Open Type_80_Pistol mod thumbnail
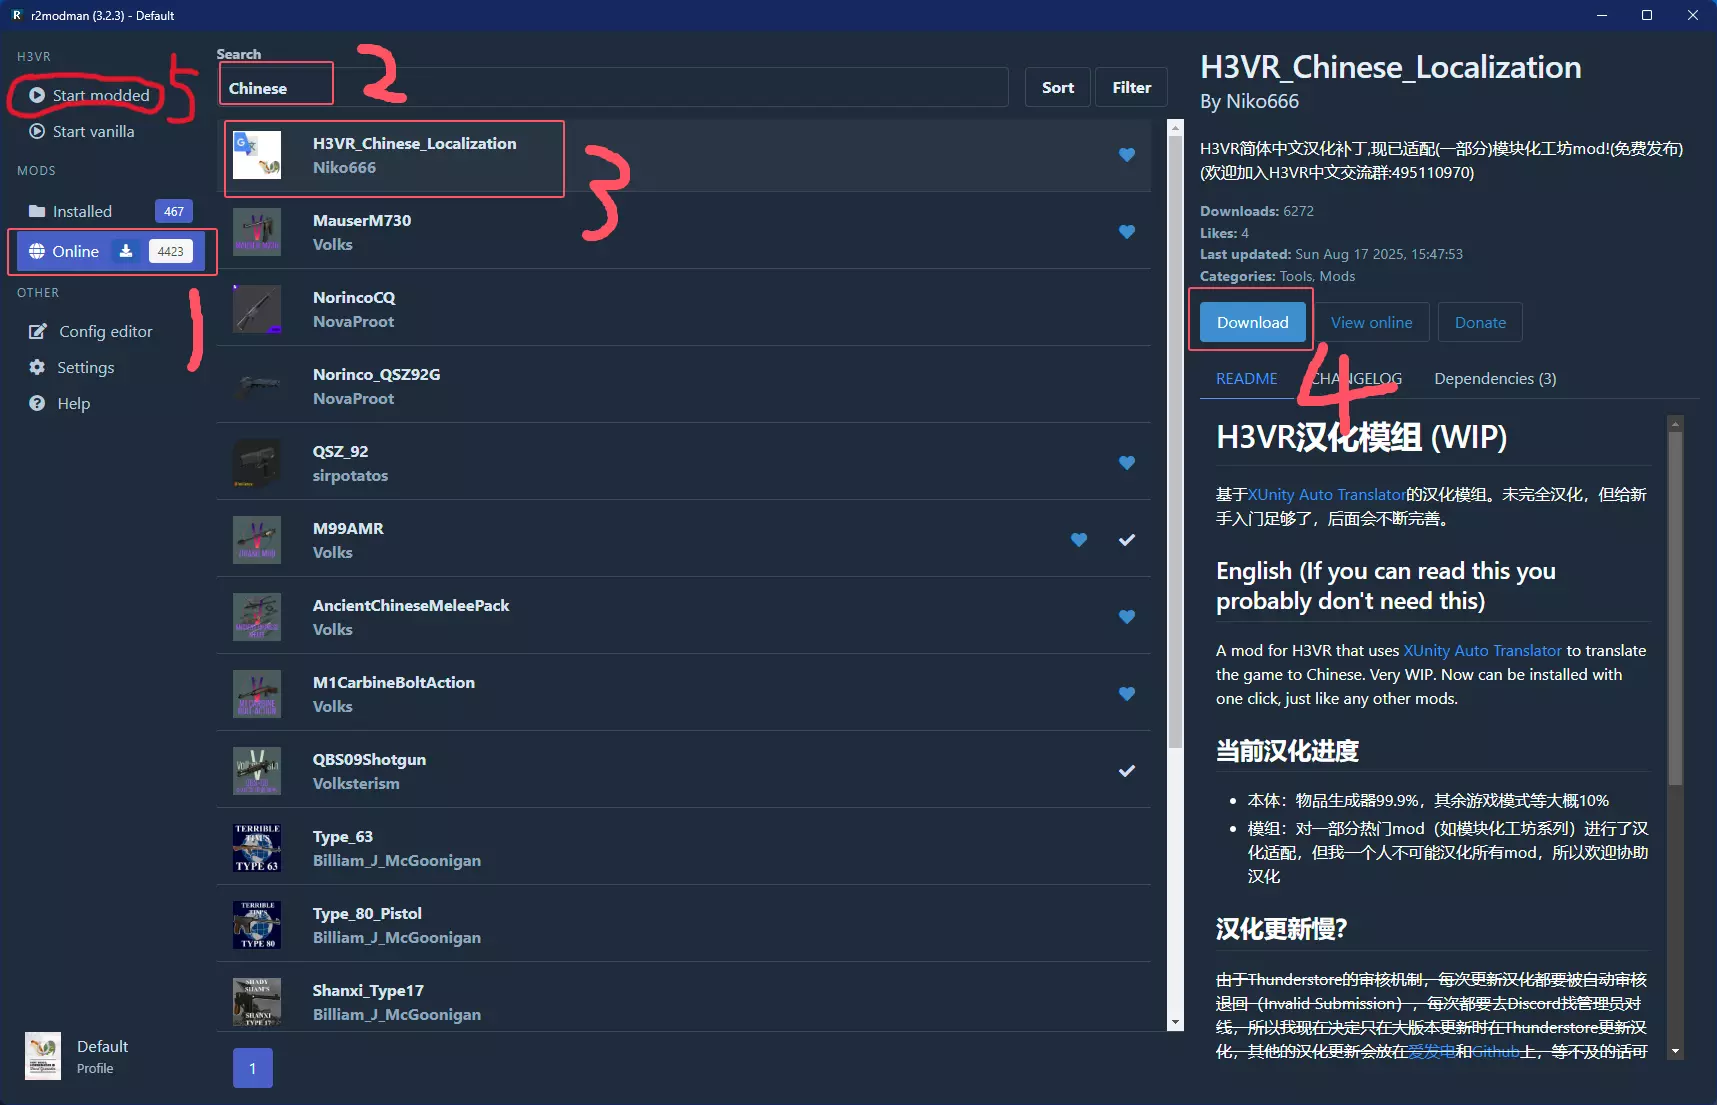The image size is (1717, 1105). point(257,925)
